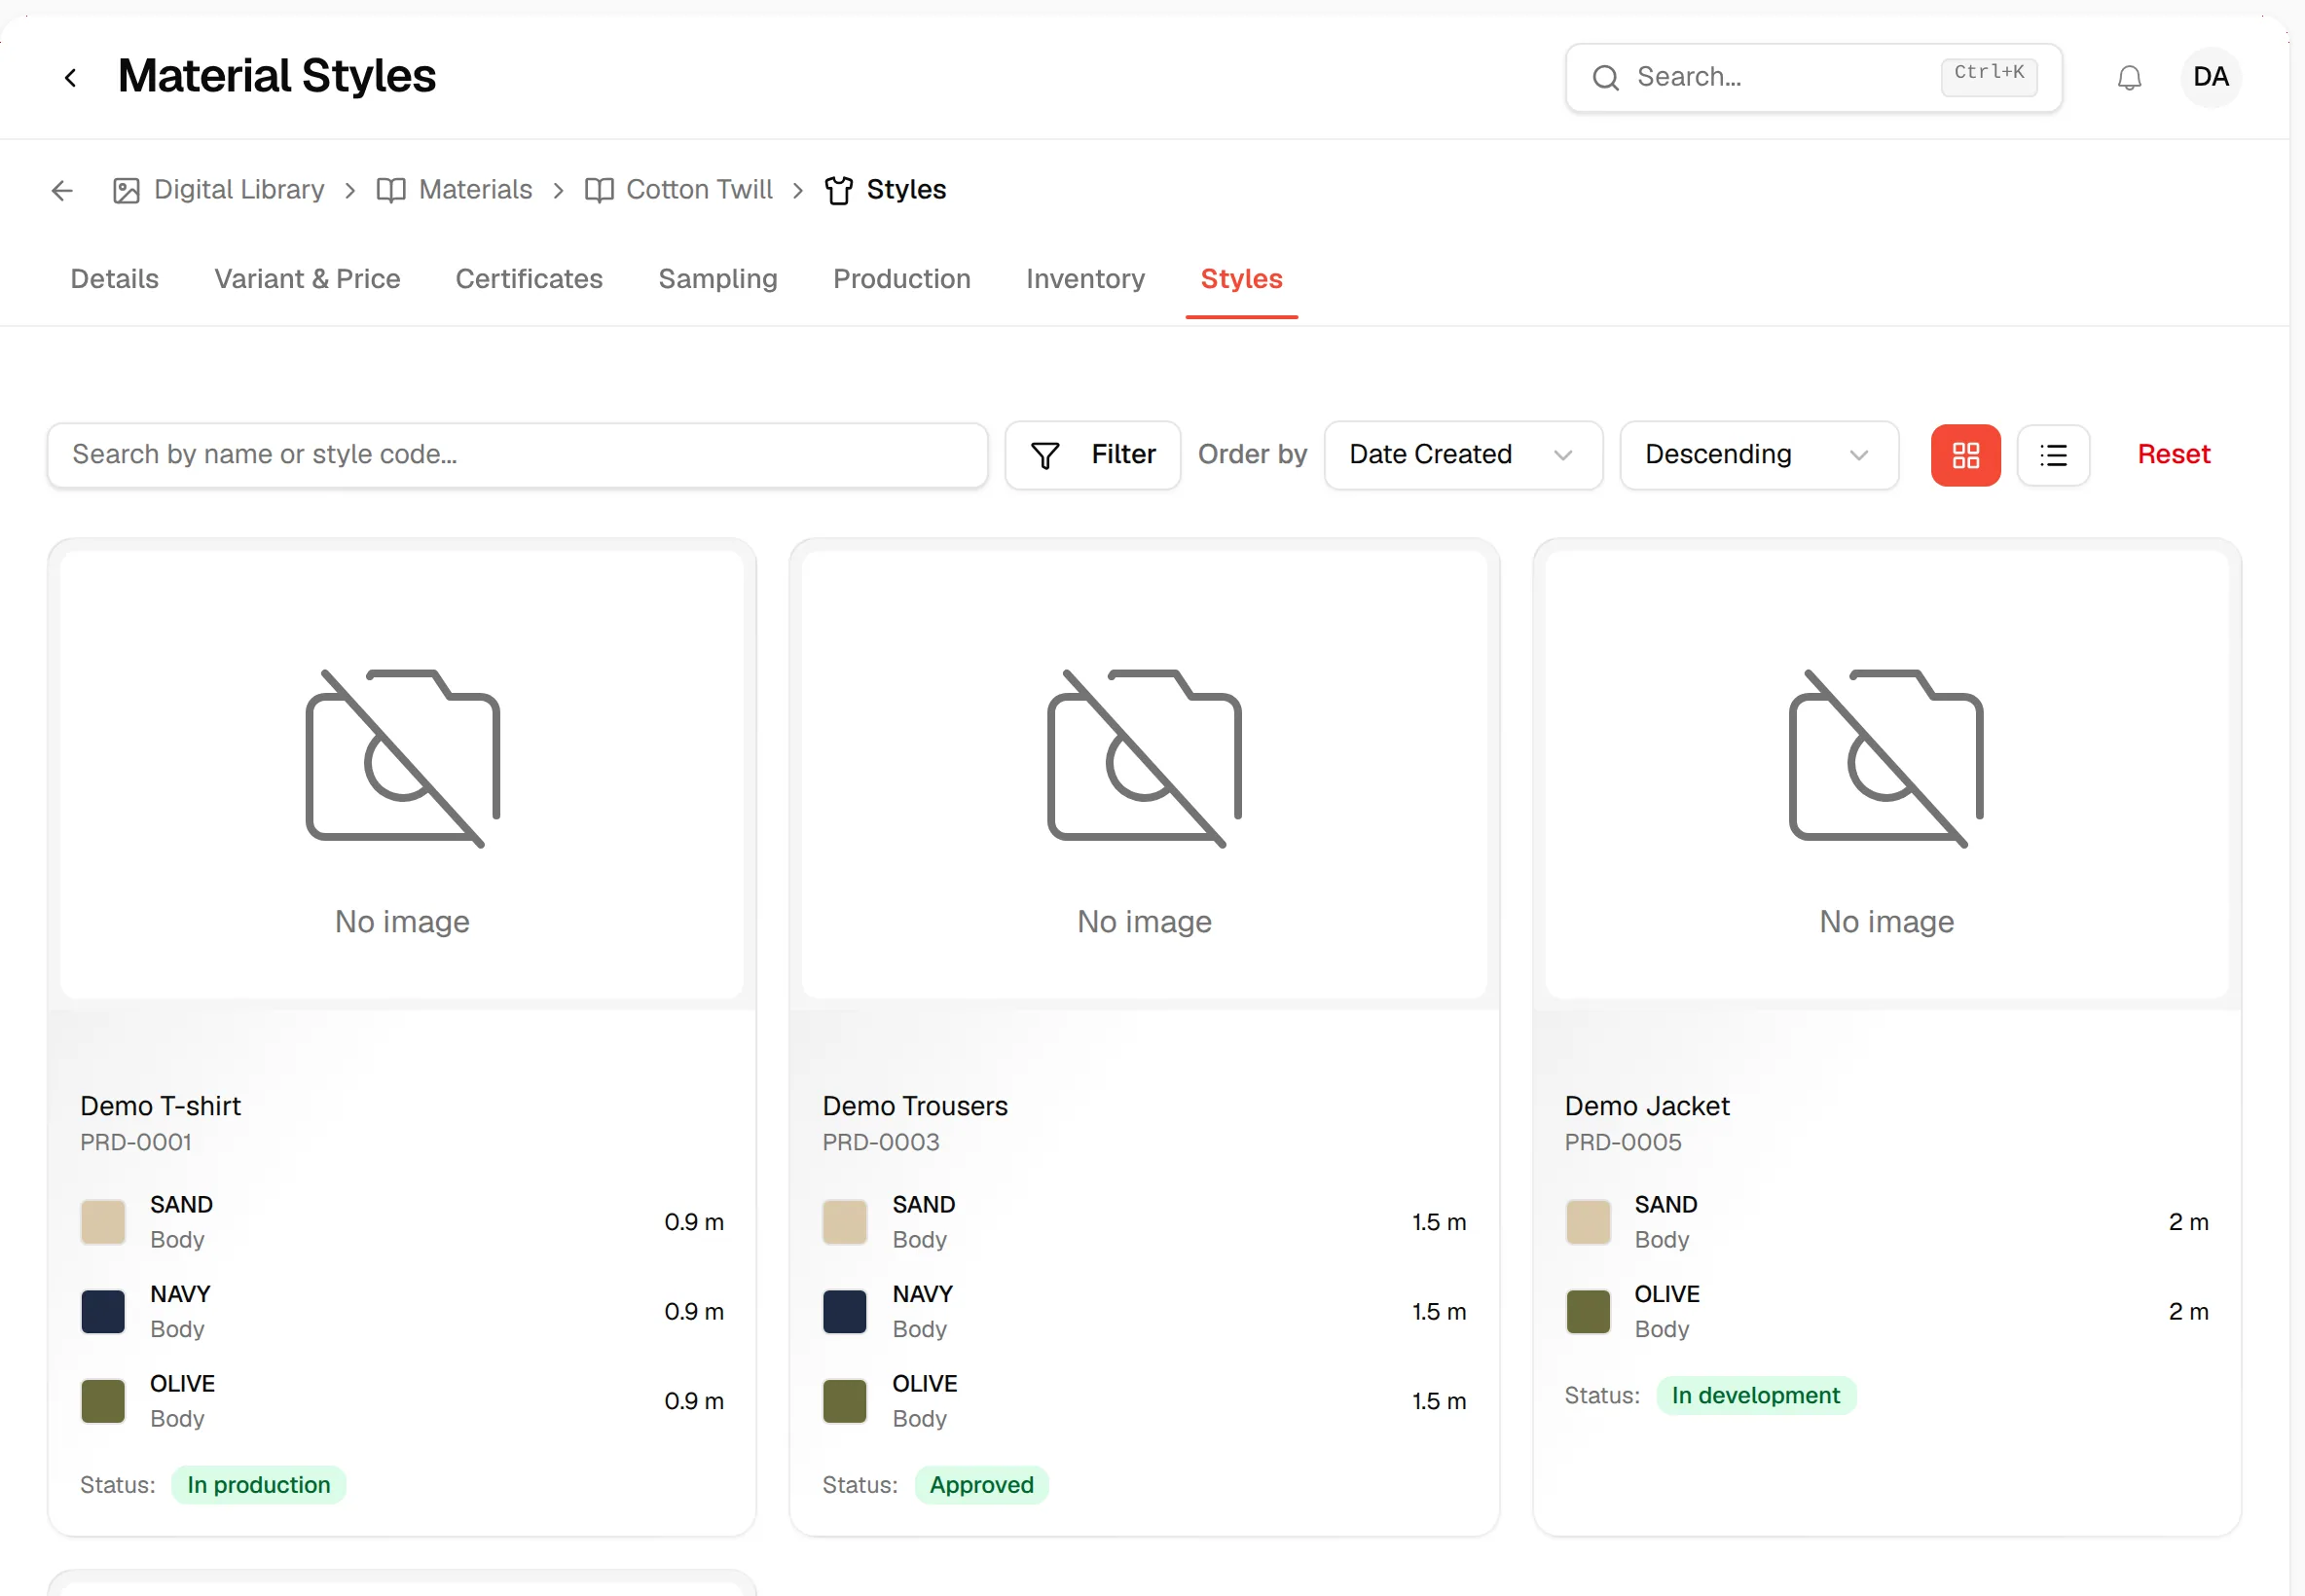2305x1596 pixels.
Task: Select the active Styles tab
Action: click(x=1241, y=279)
